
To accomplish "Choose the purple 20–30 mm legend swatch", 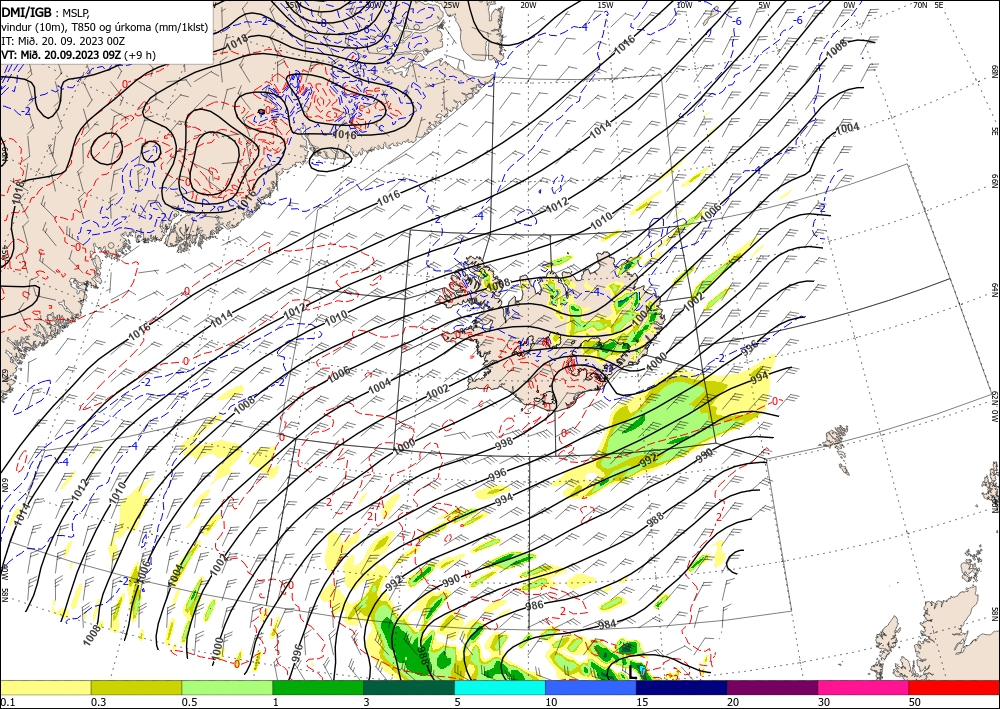I will [x=772, y=687].
